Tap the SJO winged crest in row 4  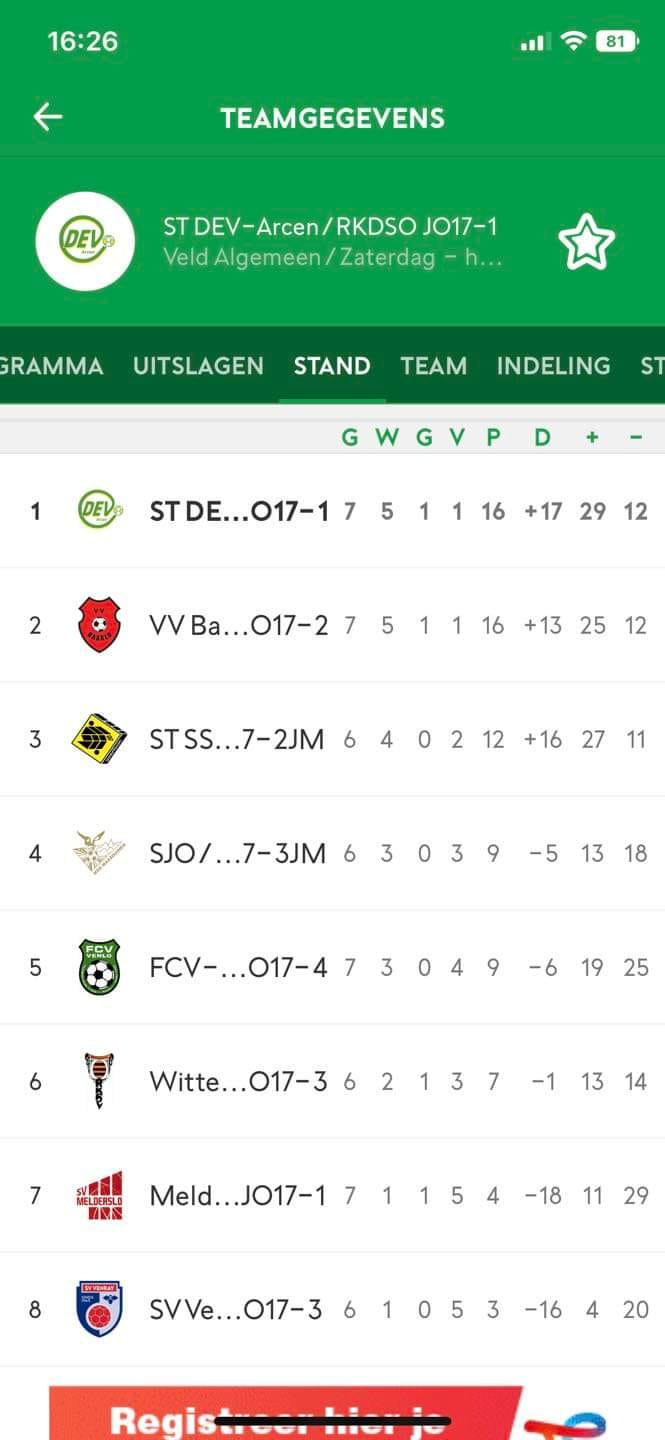[99, 853]
